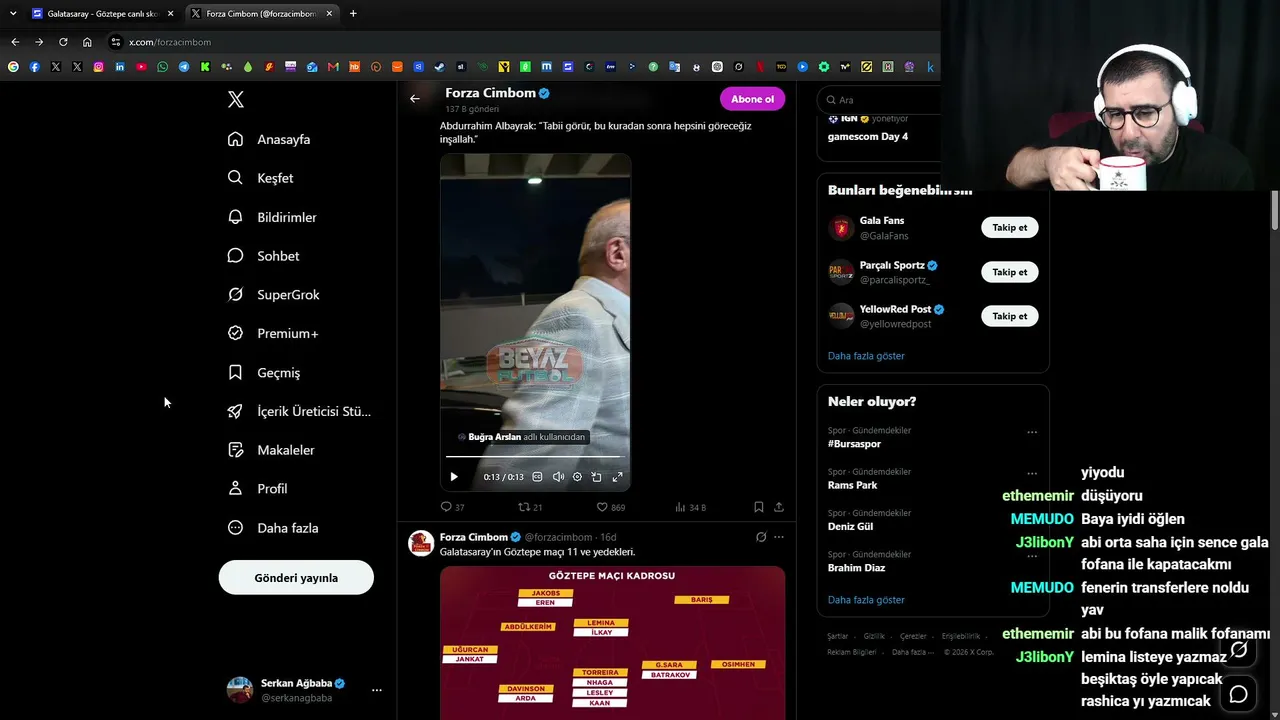
Task: Open video settings gear in the player
Action: (x=577, y=477)
